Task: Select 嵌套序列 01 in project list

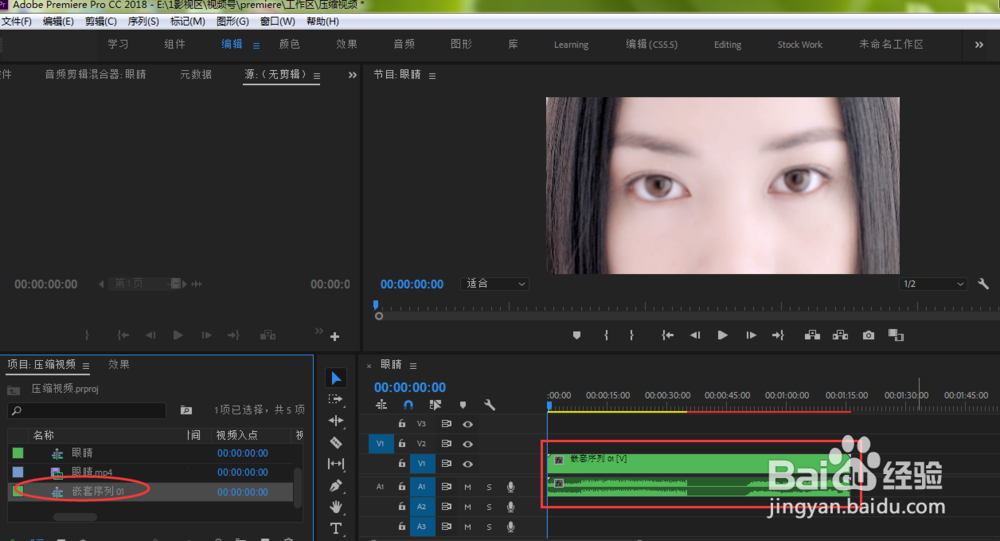Action: click(x=98, y=491)
